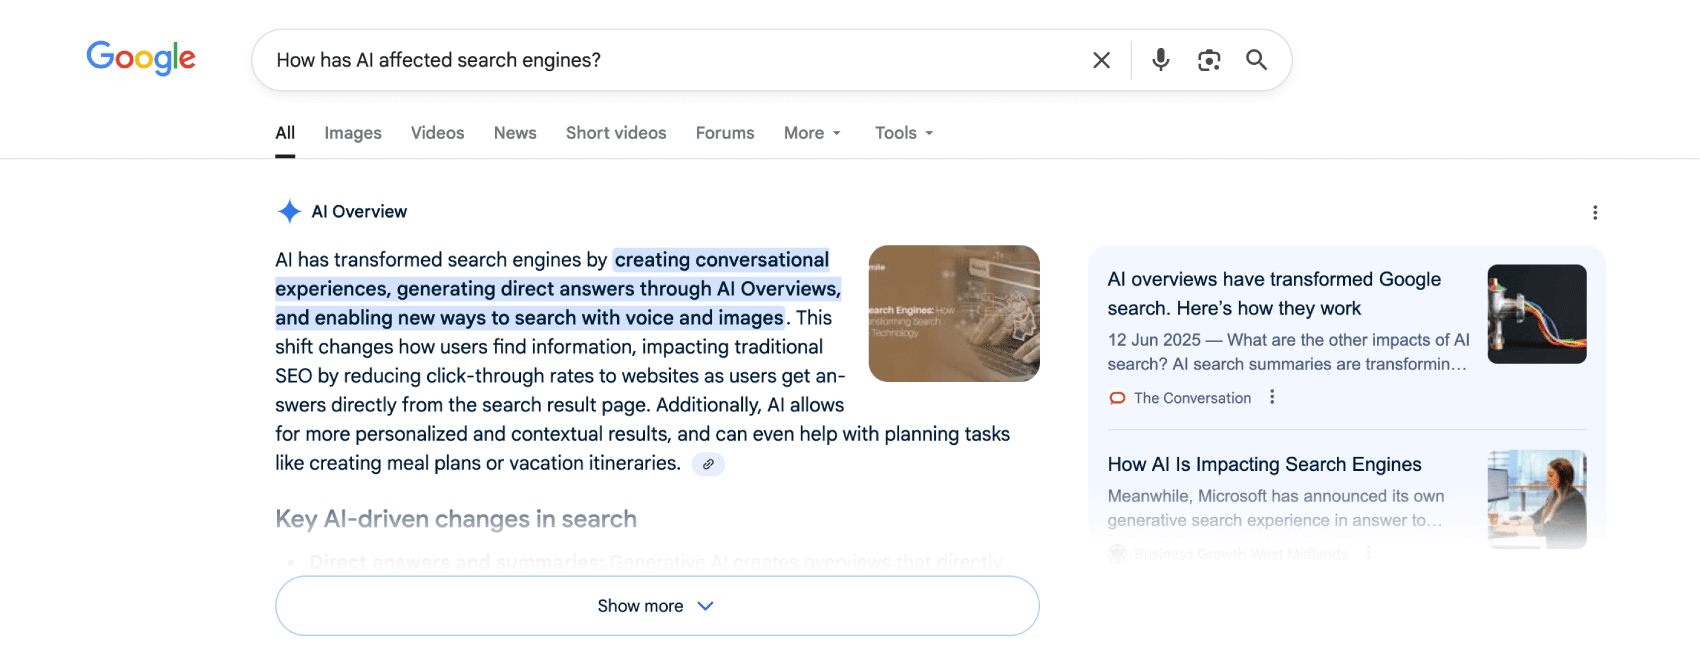Submit search using magnifying glass icon
Viewport: 1700px width, 655px height.
tap(1256, 60)
